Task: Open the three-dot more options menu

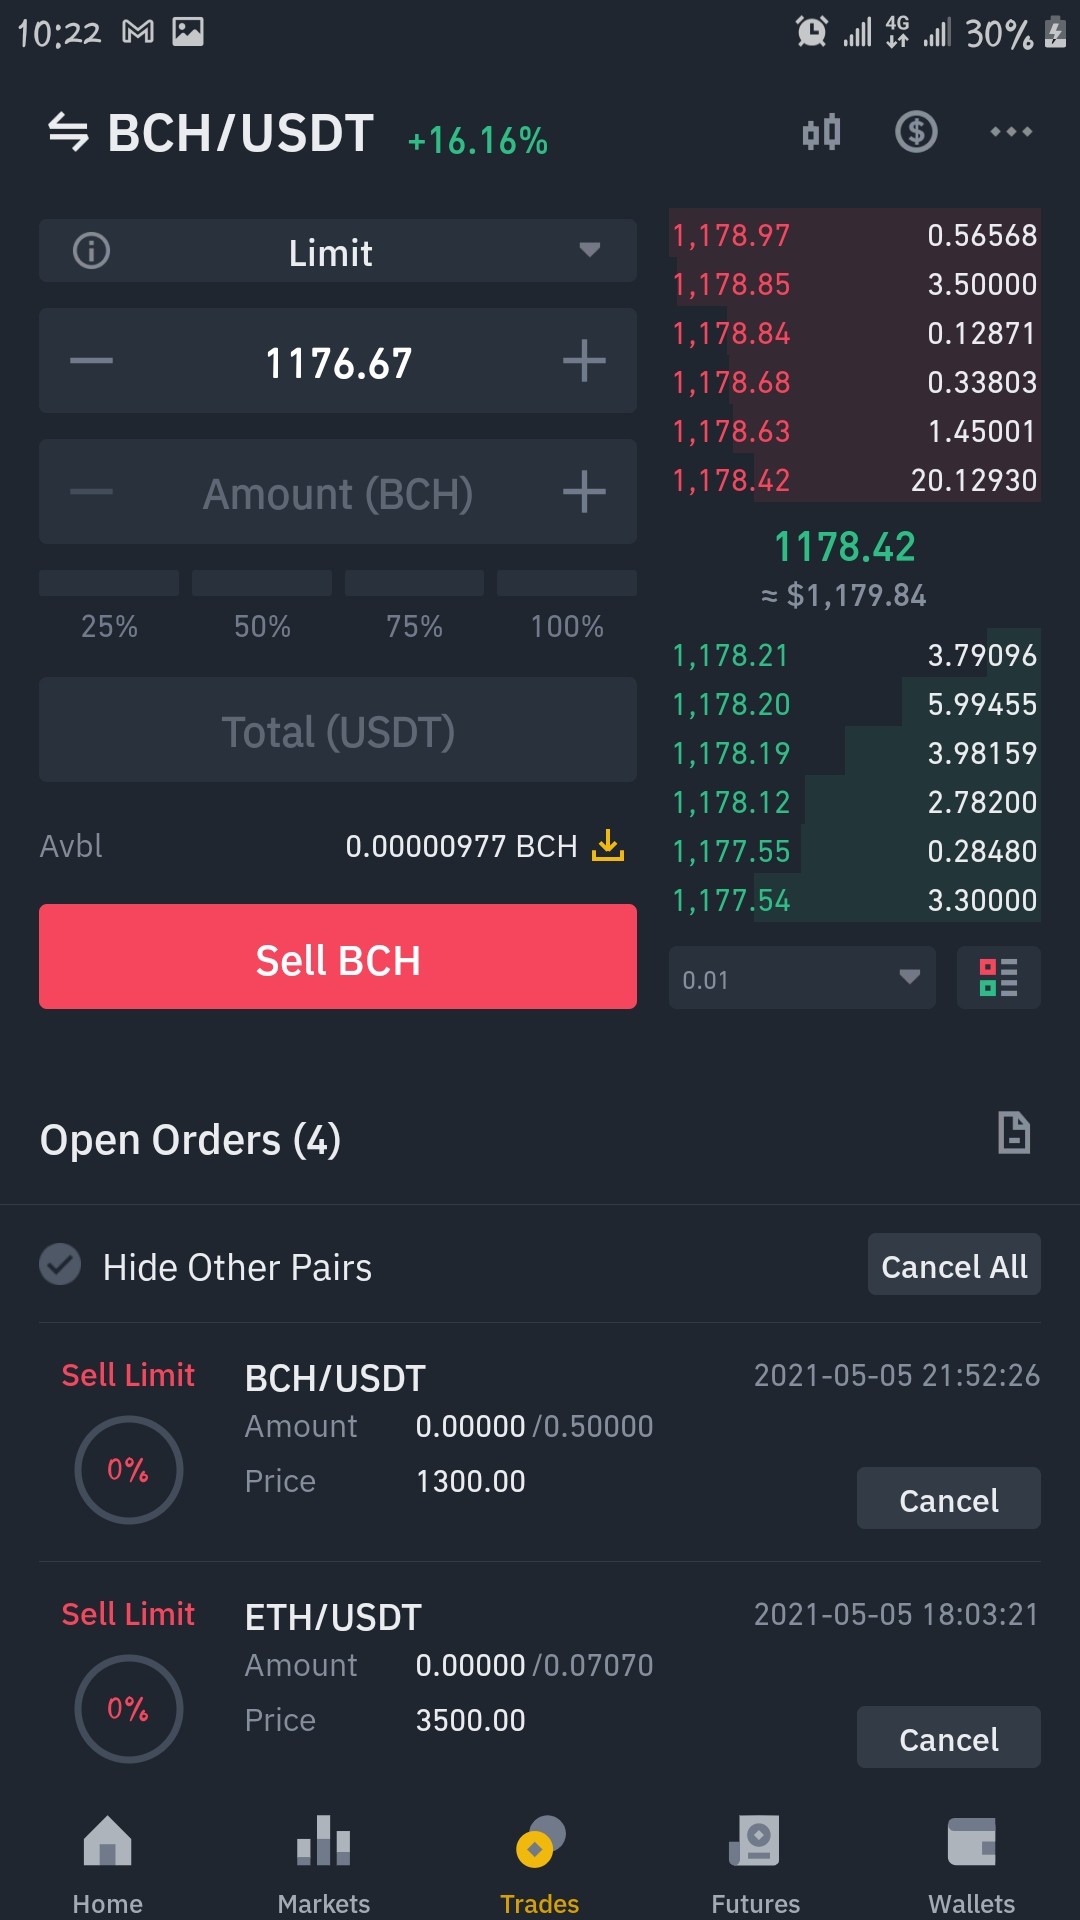Action: pos(1011,132)
